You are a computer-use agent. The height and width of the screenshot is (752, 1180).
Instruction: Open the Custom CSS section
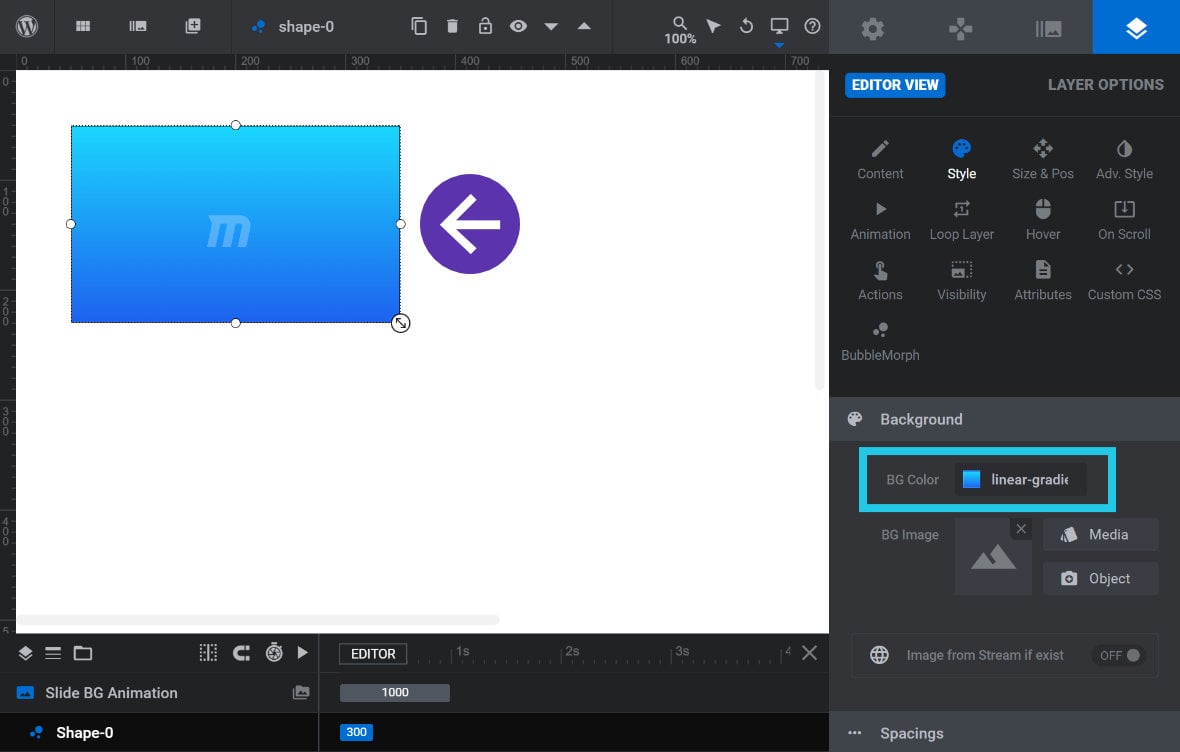[x=1124, y=281]
